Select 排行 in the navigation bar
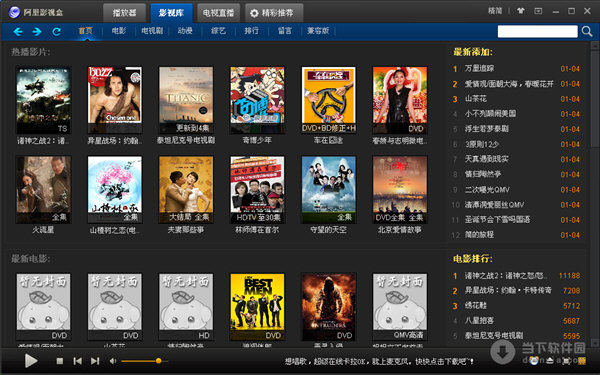 (x=251, y=31)
